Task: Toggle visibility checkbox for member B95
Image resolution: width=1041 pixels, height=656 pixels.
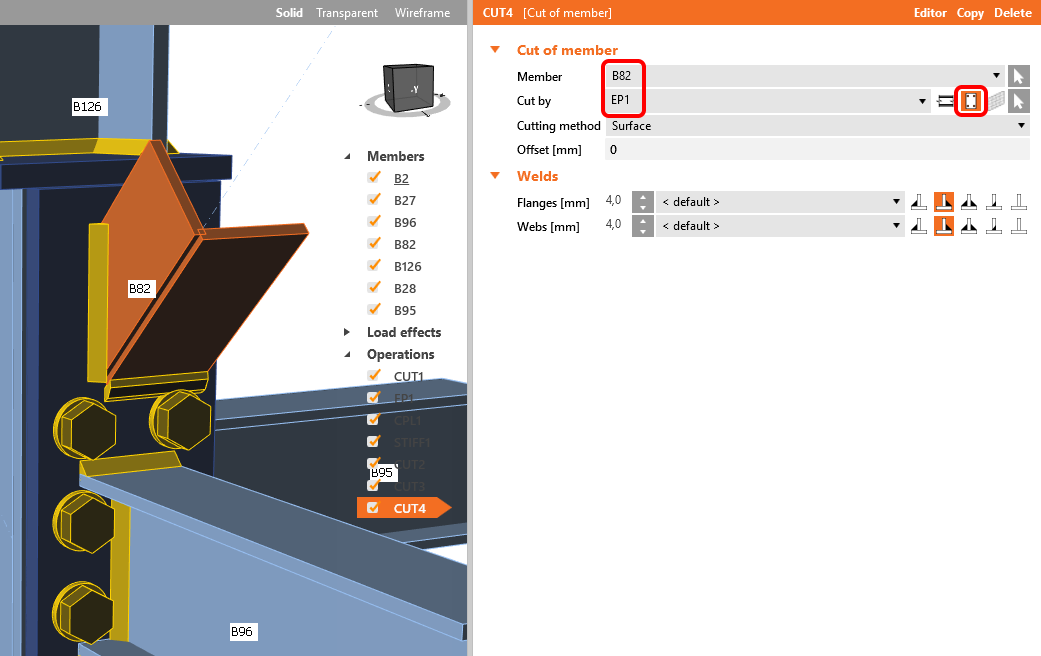Action: click(374, 309)
